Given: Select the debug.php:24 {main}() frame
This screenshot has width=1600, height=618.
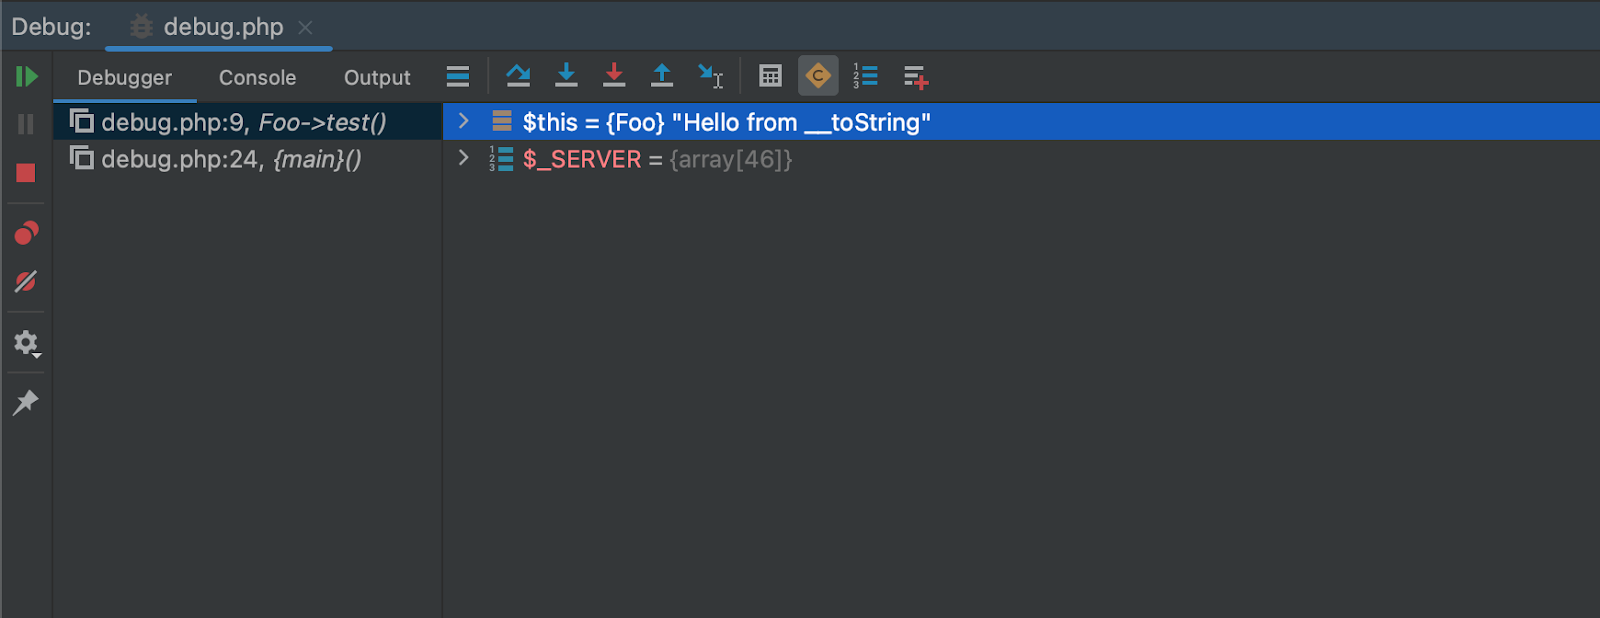Looking at the screenshot, I should tap(231, 159).
